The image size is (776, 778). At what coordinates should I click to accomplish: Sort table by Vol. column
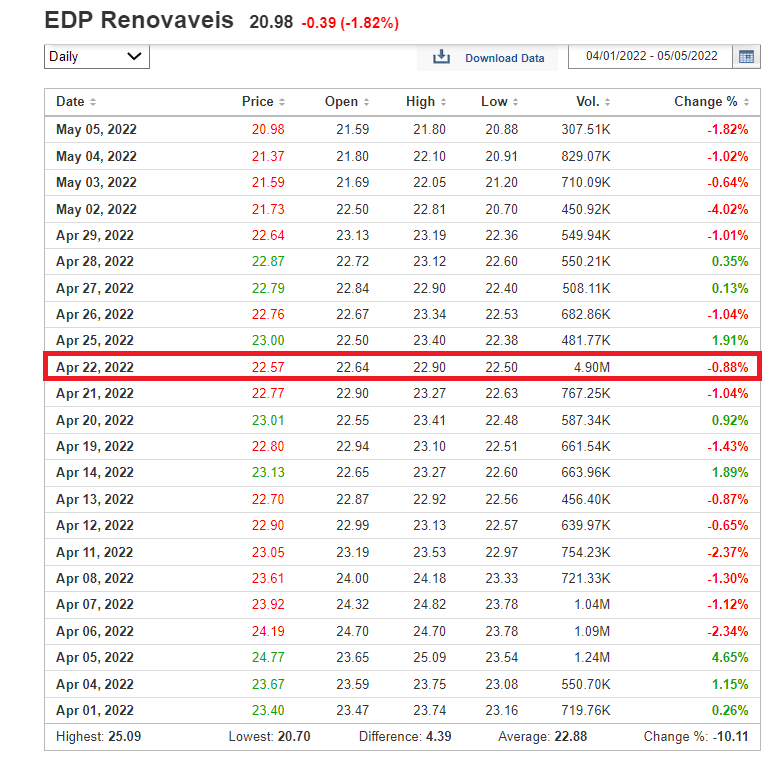tap(593, 102)
